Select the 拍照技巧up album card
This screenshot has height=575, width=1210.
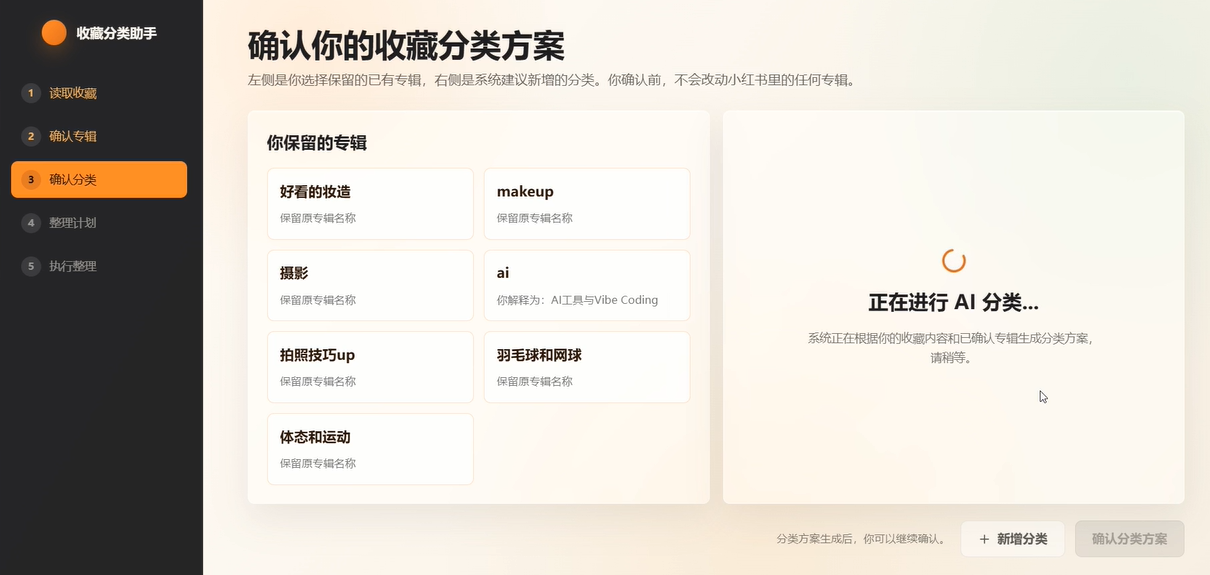[370, 367]
